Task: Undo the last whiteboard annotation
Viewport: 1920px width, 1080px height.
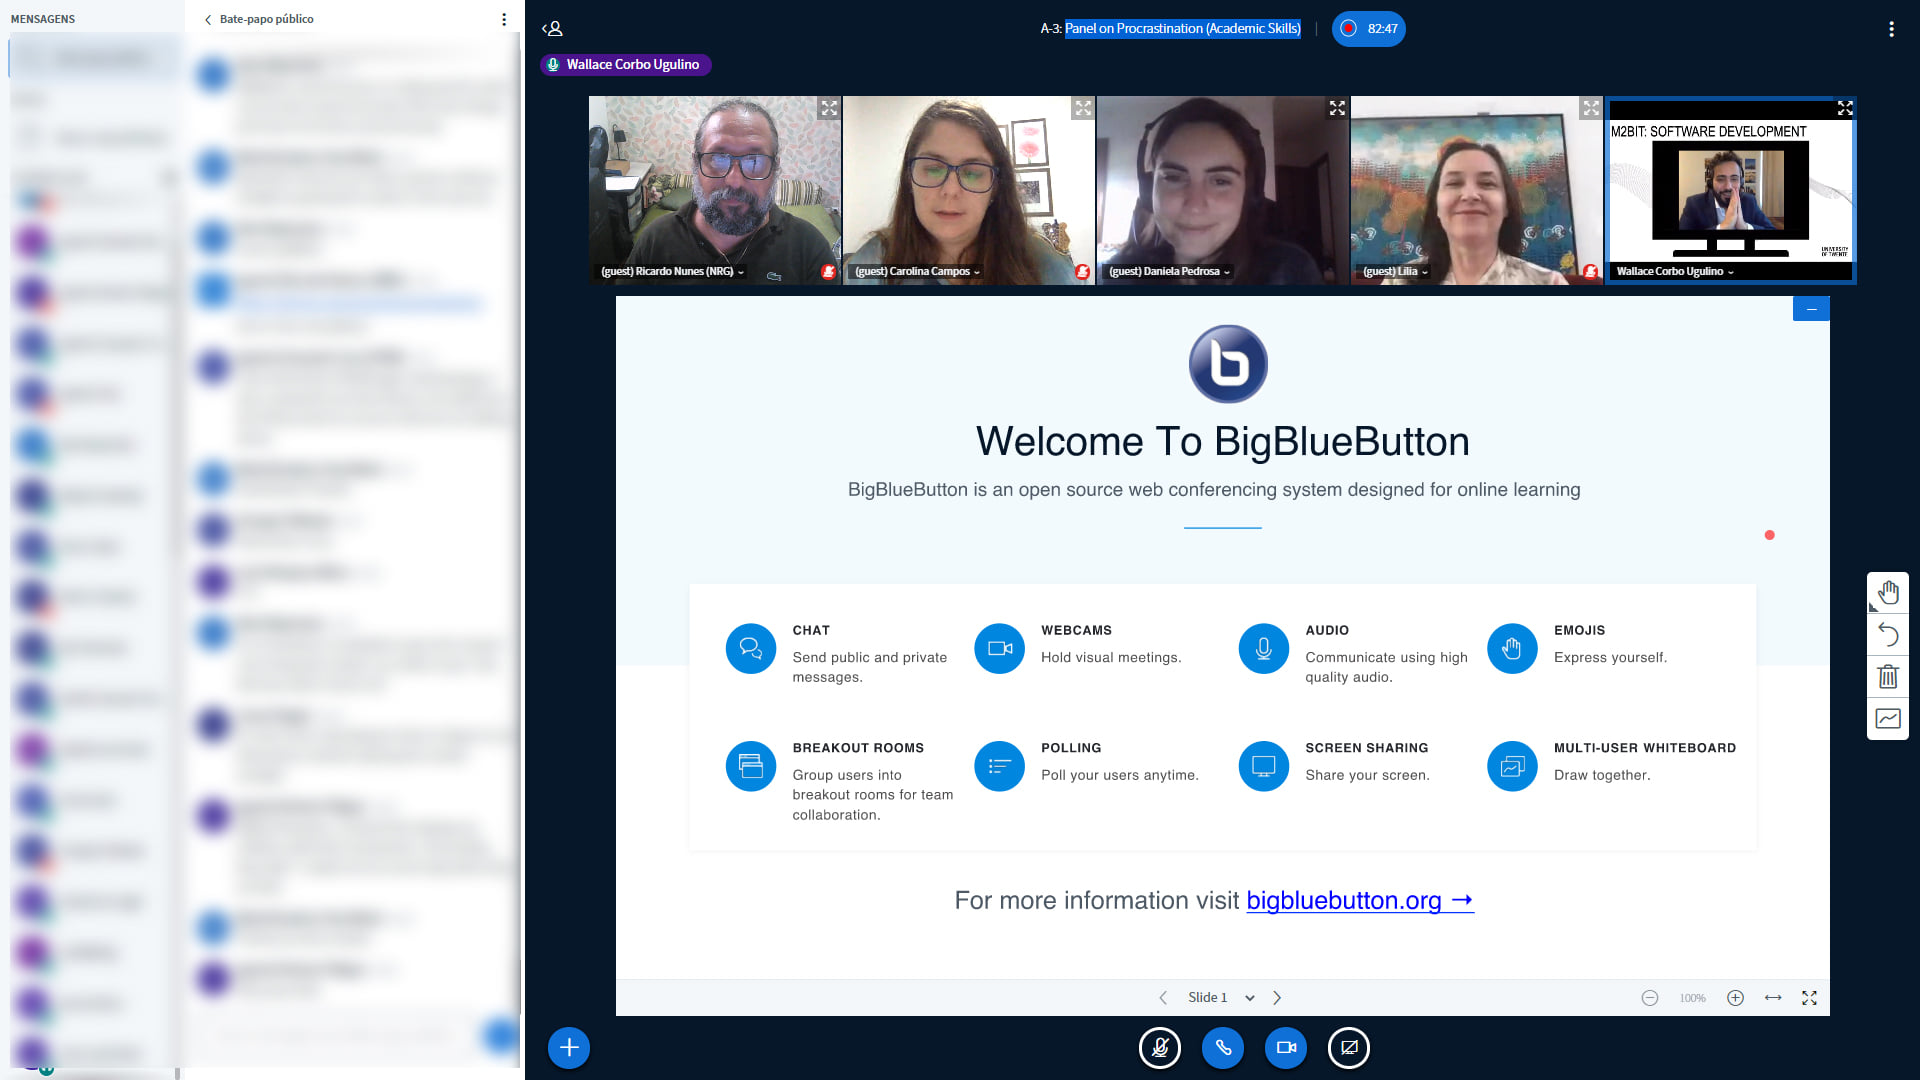Action: pos(1888,635)
